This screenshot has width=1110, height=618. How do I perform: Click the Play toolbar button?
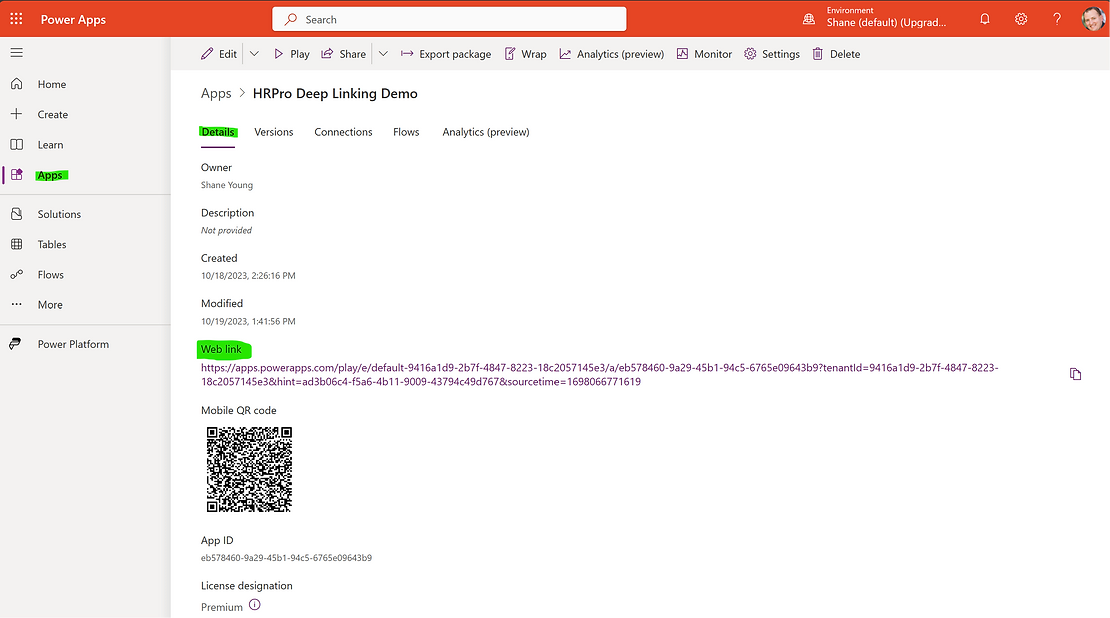pyautogui.click(x=291, y=54)
